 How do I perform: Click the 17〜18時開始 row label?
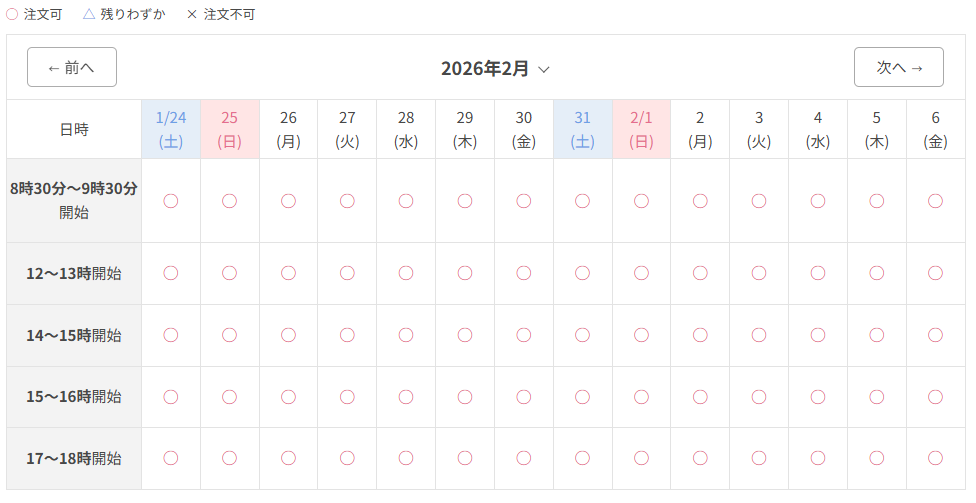74,458
